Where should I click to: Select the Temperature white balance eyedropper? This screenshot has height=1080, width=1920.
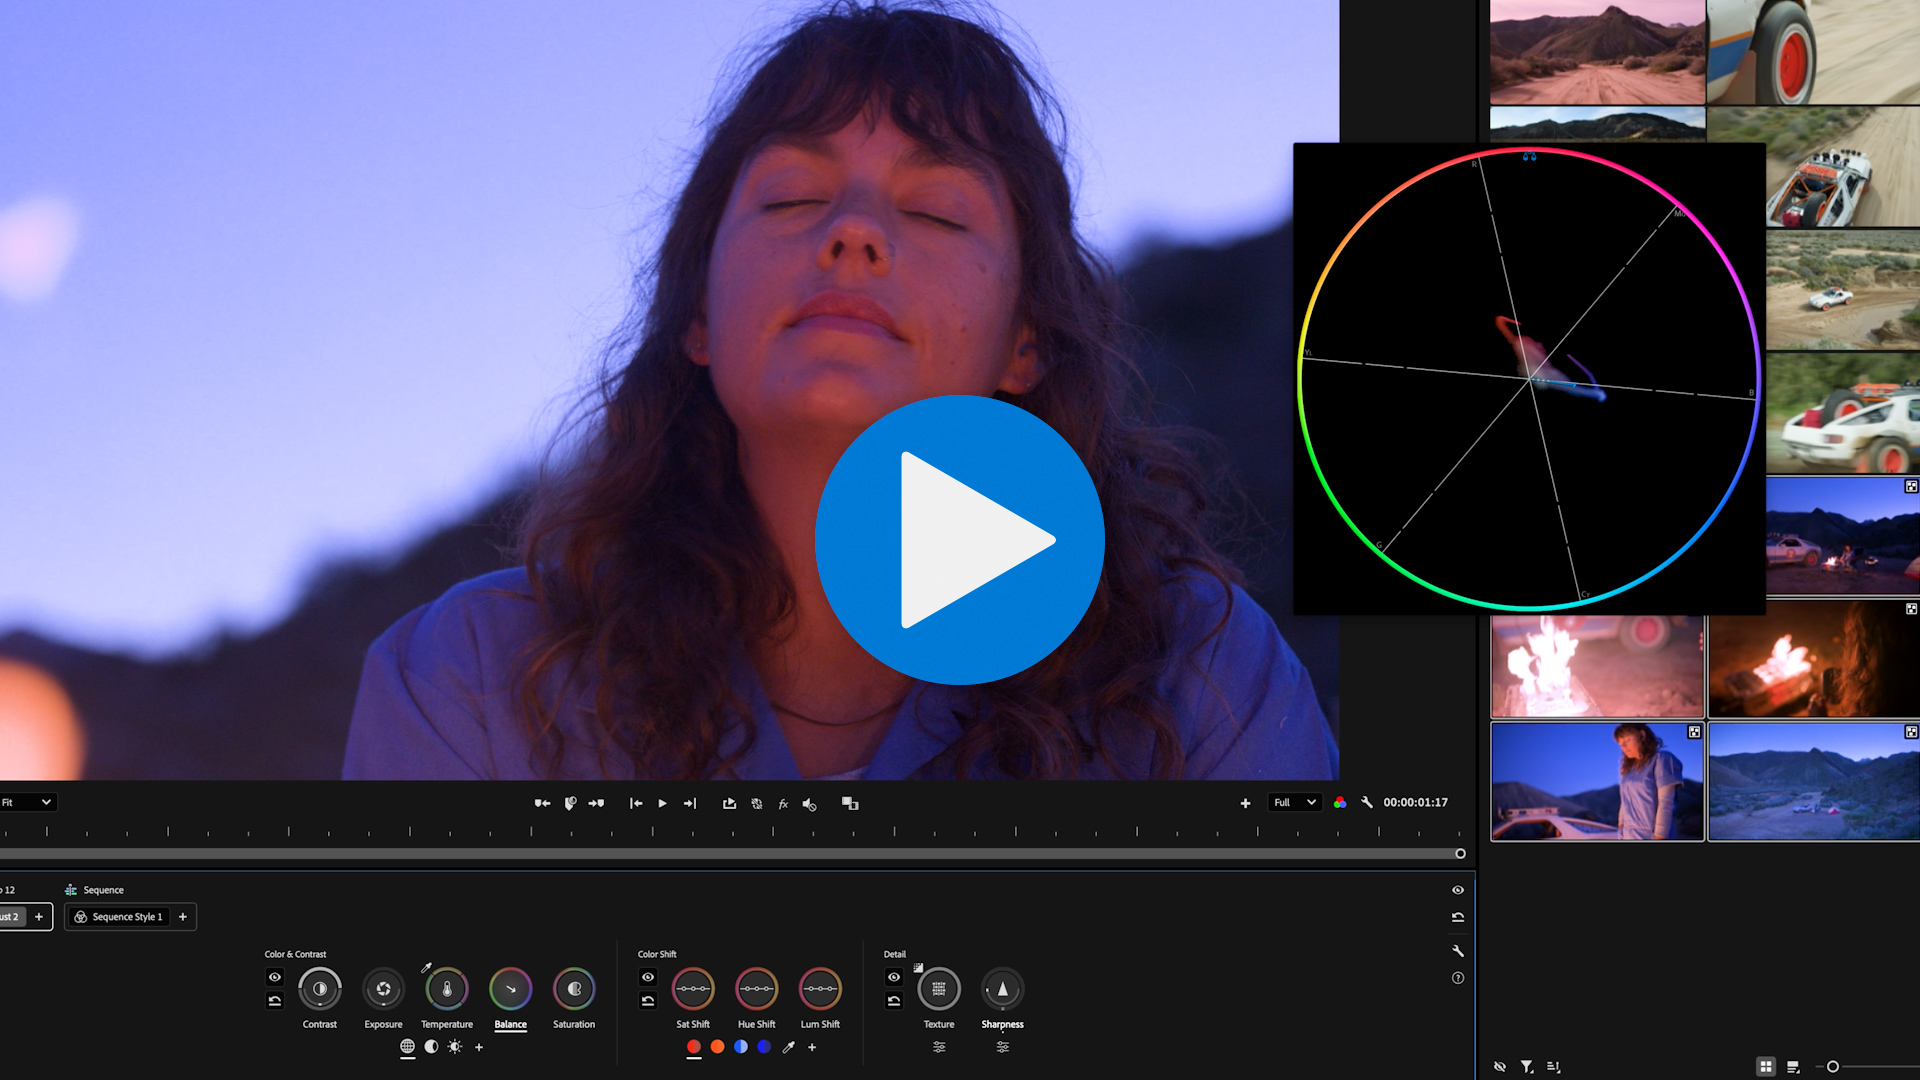[426, 968]
